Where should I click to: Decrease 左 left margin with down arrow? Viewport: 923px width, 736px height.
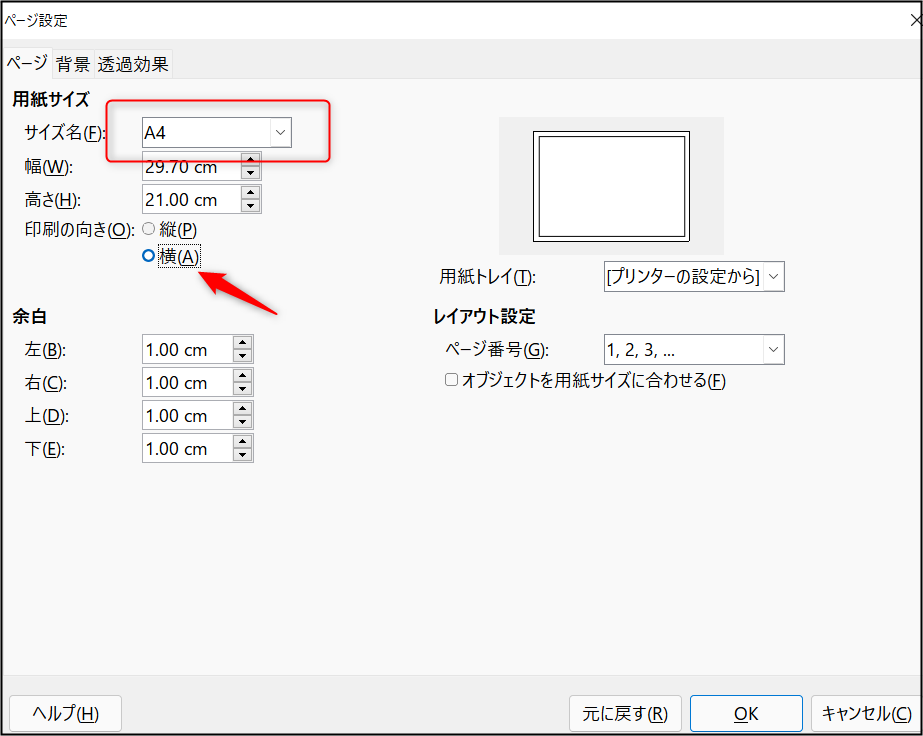243,356
